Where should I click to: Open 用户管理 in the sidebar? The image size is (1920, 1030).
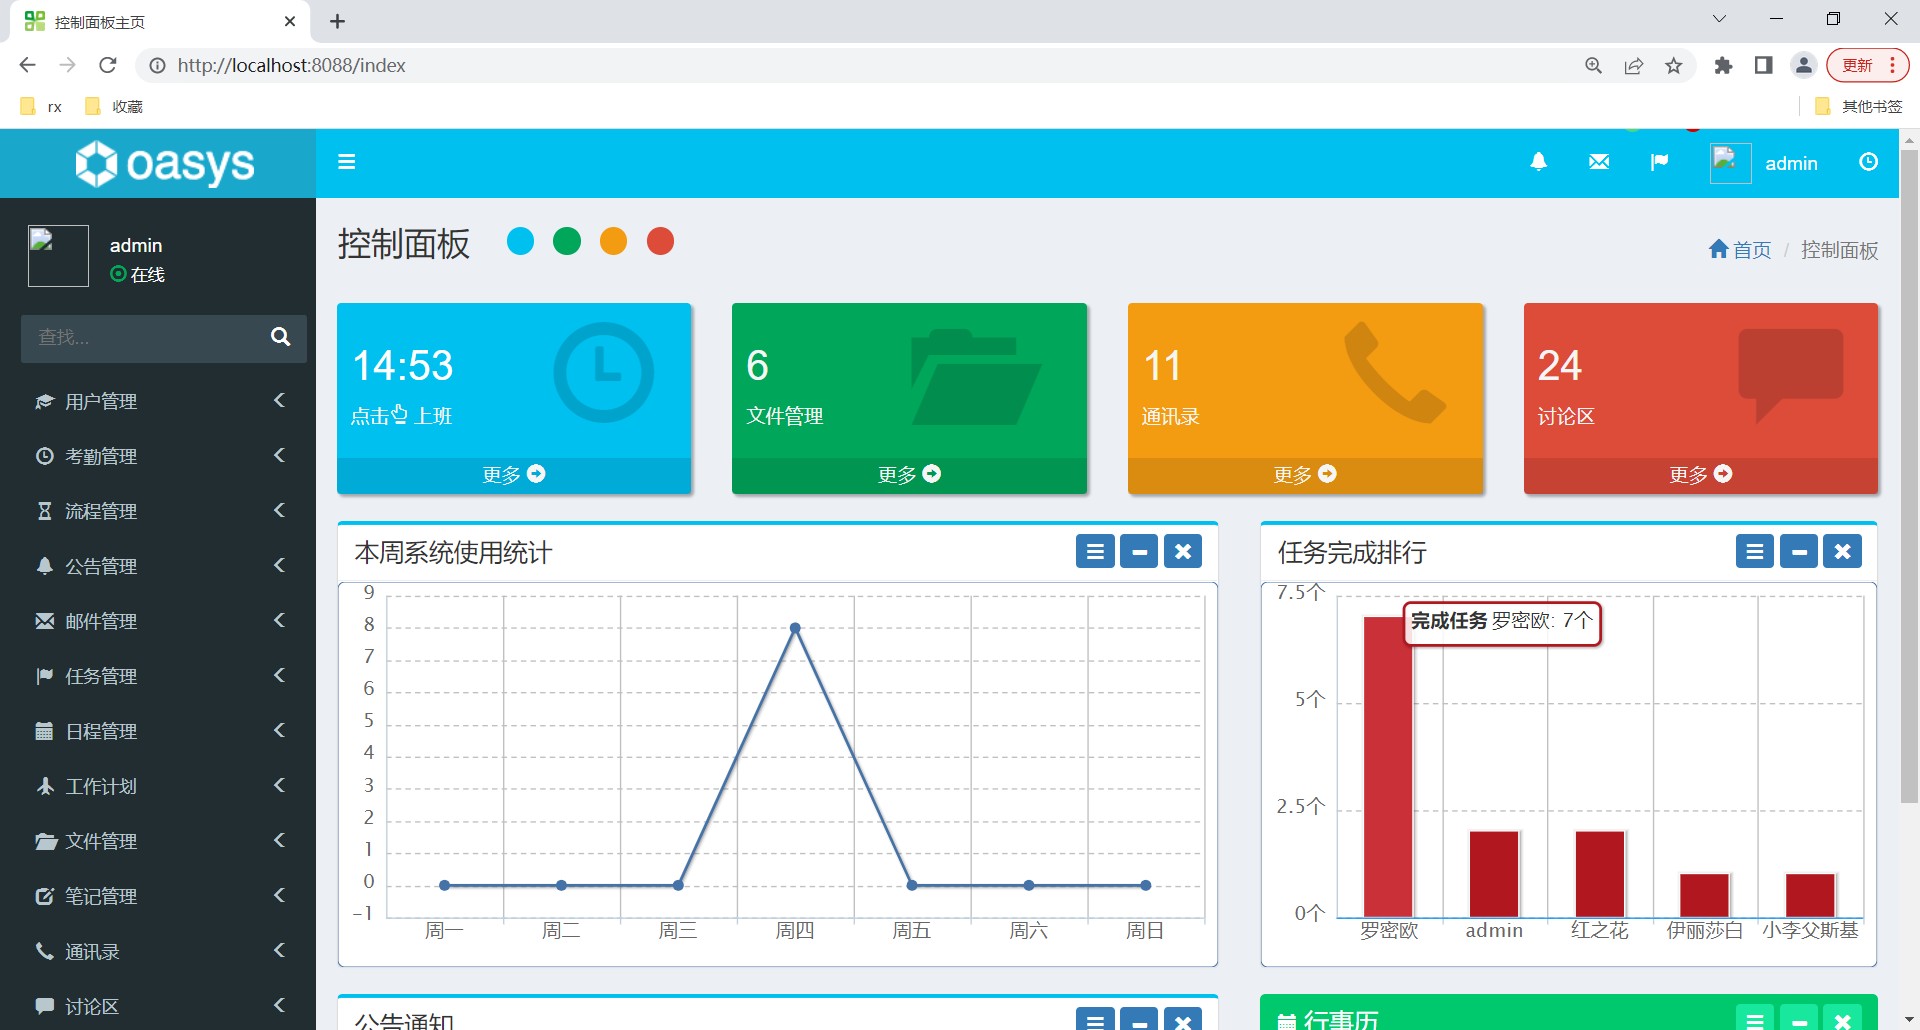158,401
